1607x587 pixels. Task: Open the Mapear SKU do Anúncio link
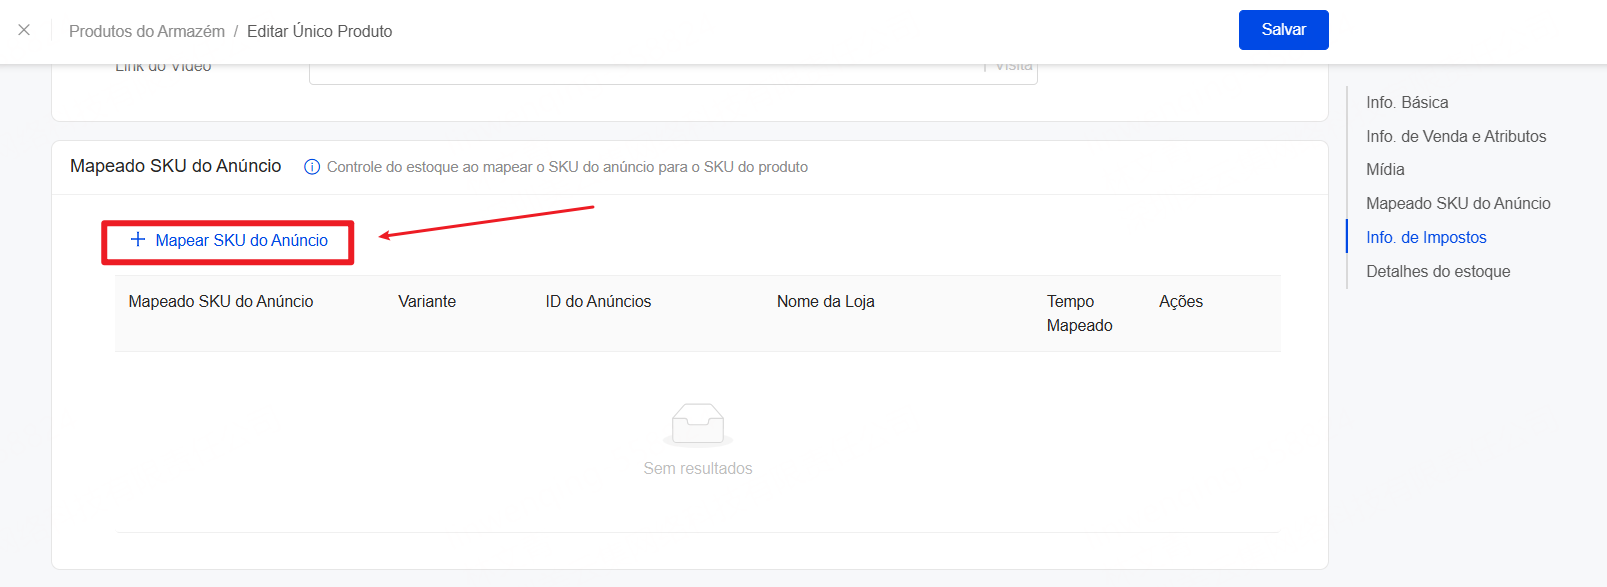point(241,241)
